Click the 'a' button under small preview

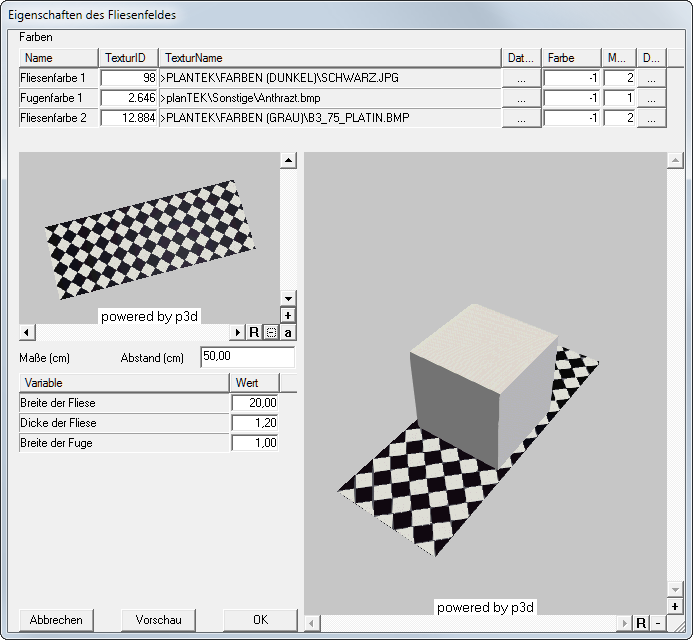pos(288,332)
